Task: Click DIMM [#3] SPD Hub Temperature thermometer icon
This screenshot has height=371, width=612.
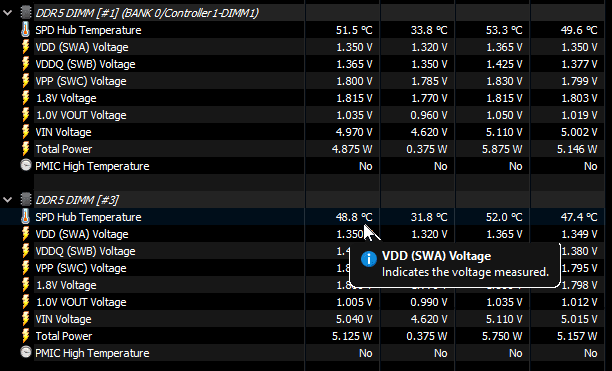Action: point(25,217)
